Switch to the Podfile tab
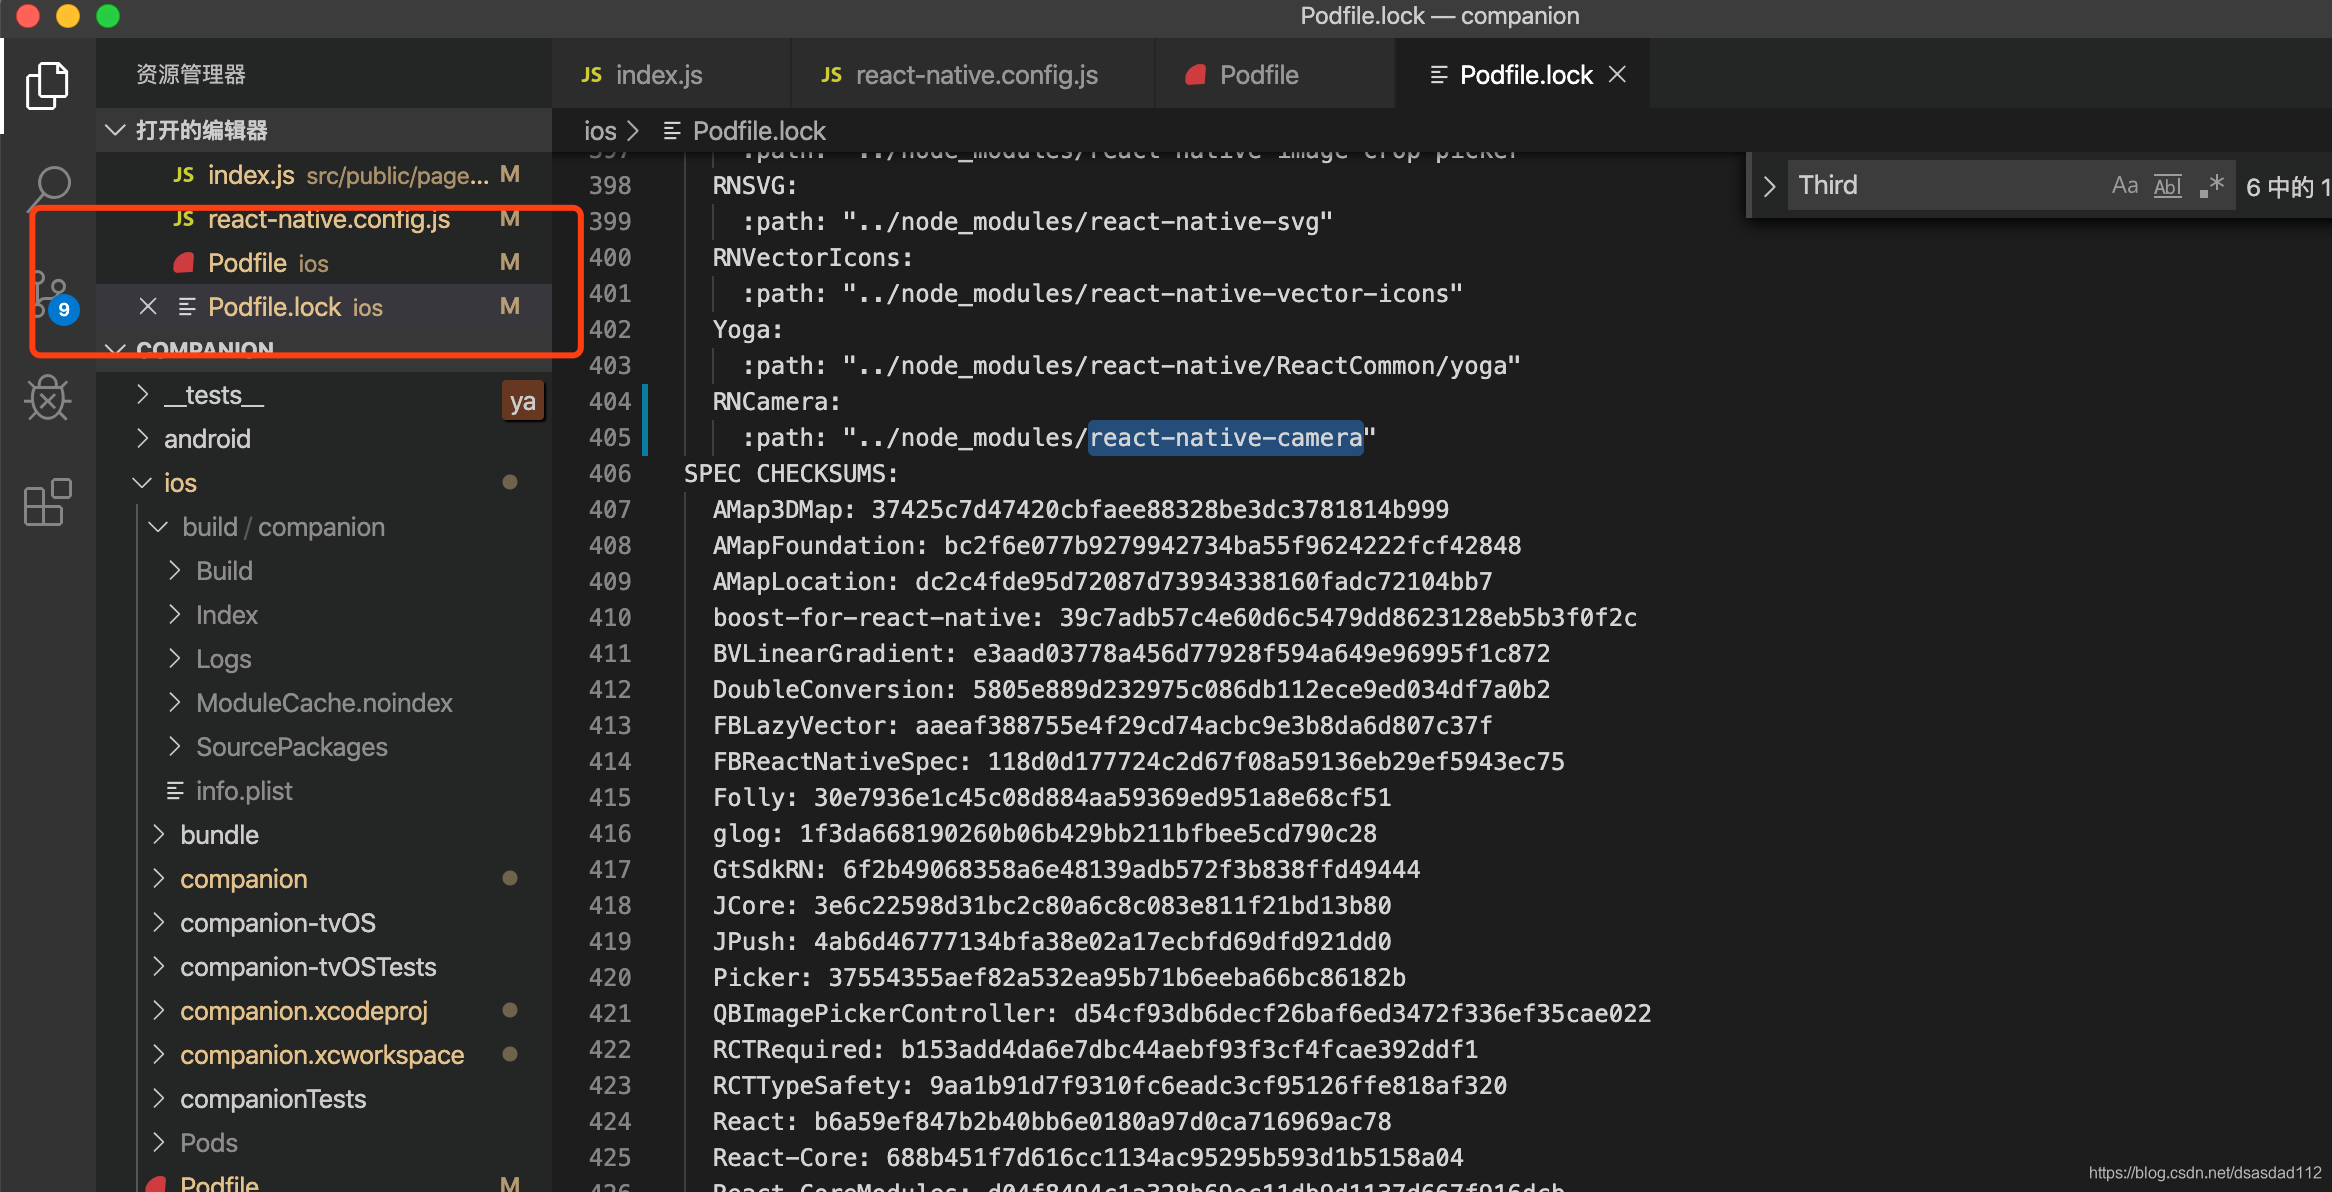Screen dimensions: 2332x1192 click(x=1258, y=75)
